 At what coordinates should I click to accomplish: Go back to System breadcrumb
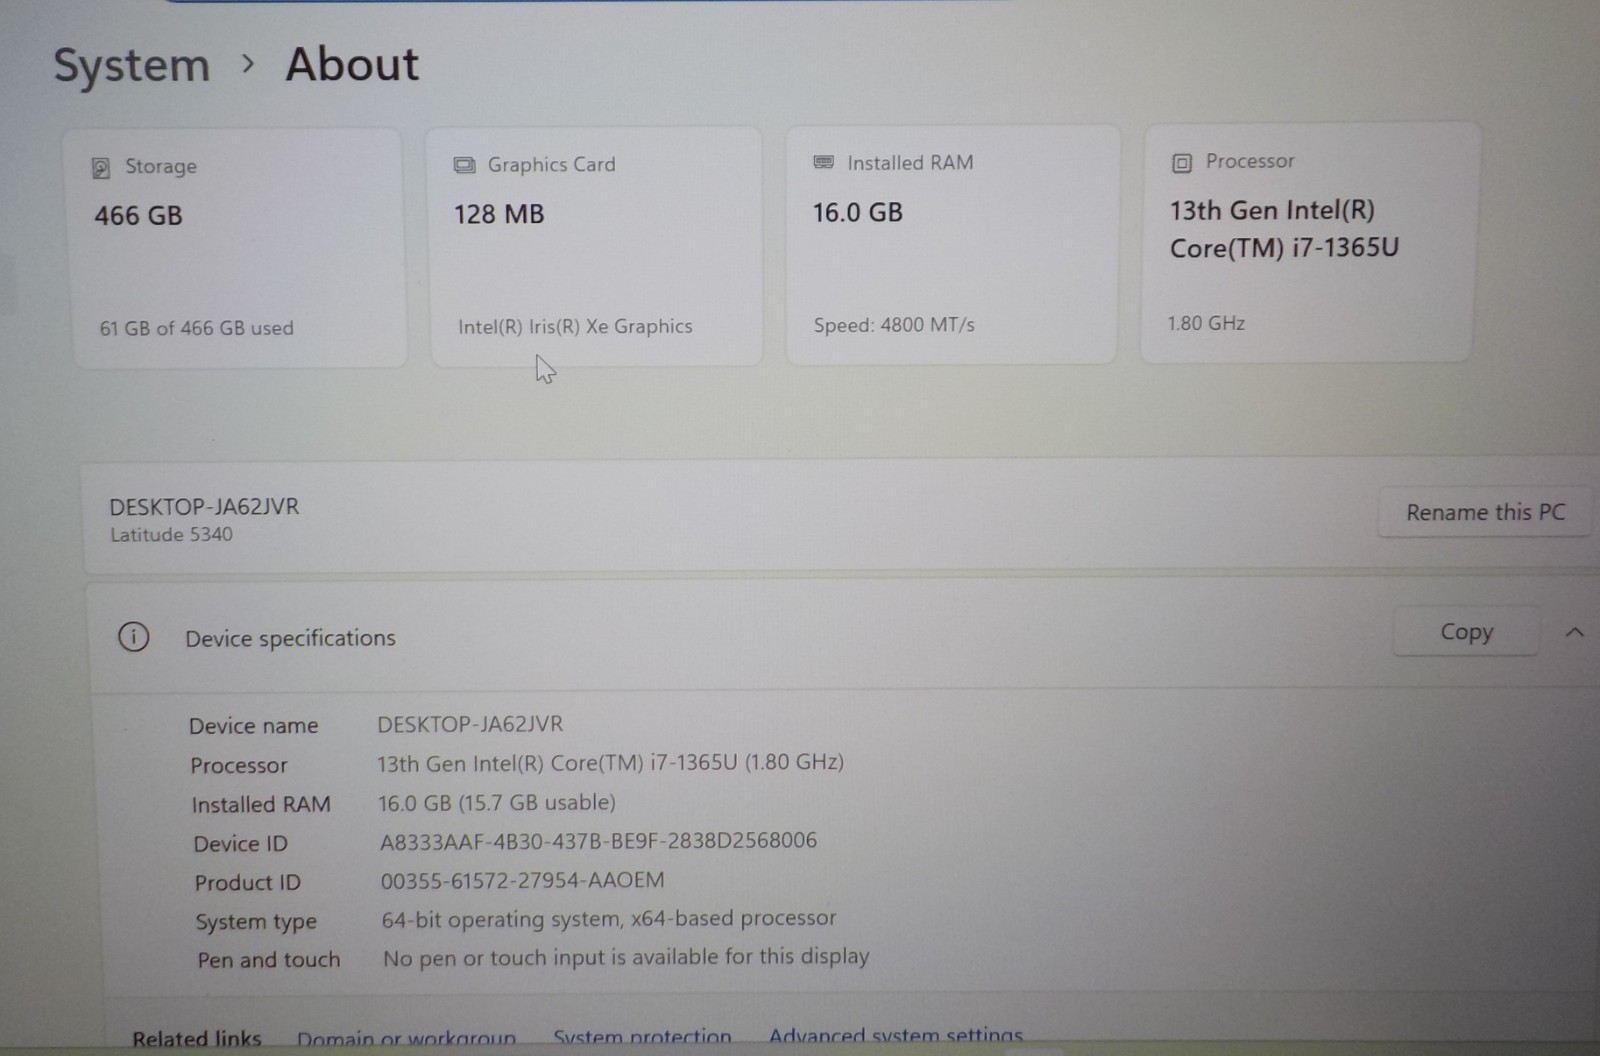pos(132,66)
